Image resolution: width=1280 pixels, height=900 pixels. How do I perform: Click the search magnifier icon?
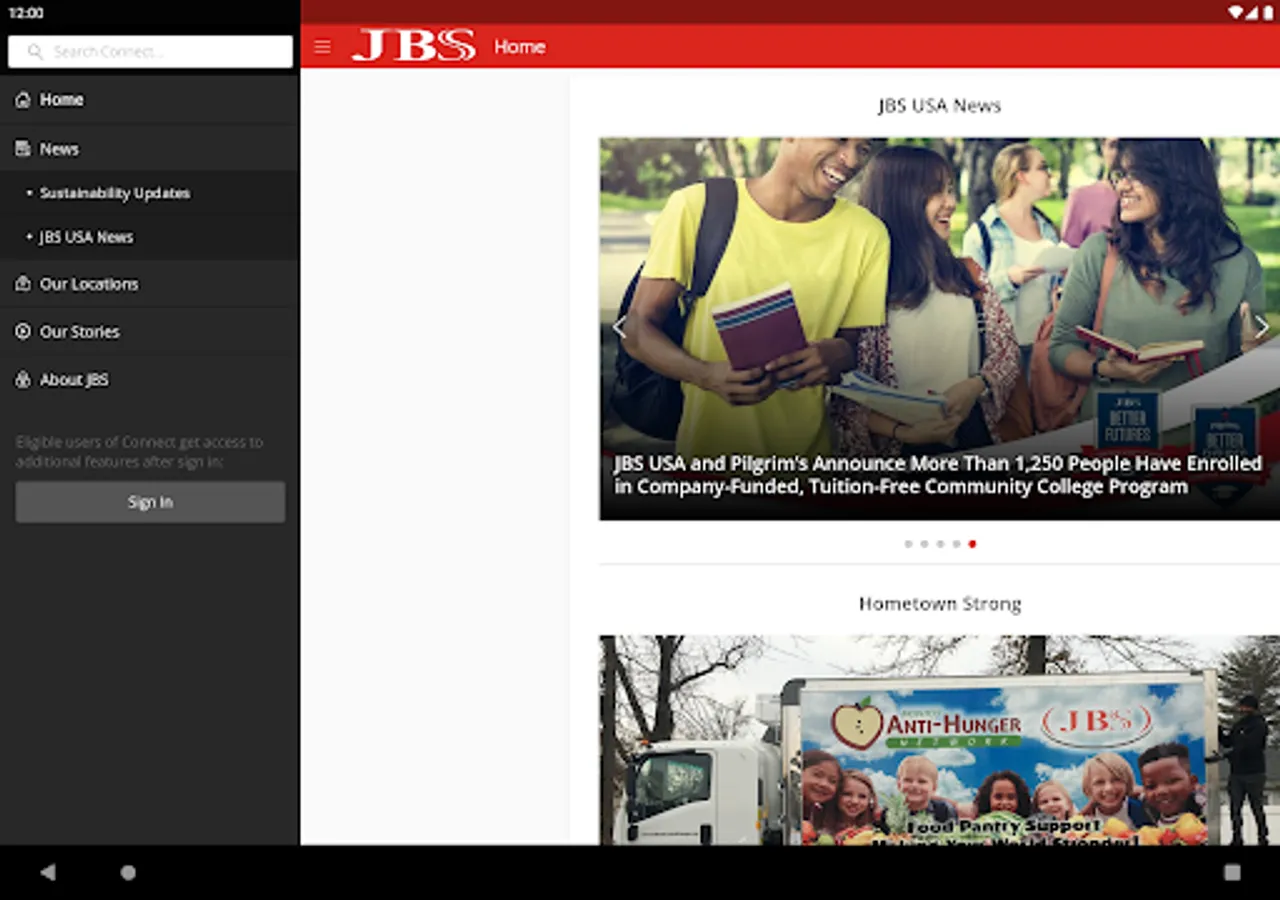(x=35, y=52)
